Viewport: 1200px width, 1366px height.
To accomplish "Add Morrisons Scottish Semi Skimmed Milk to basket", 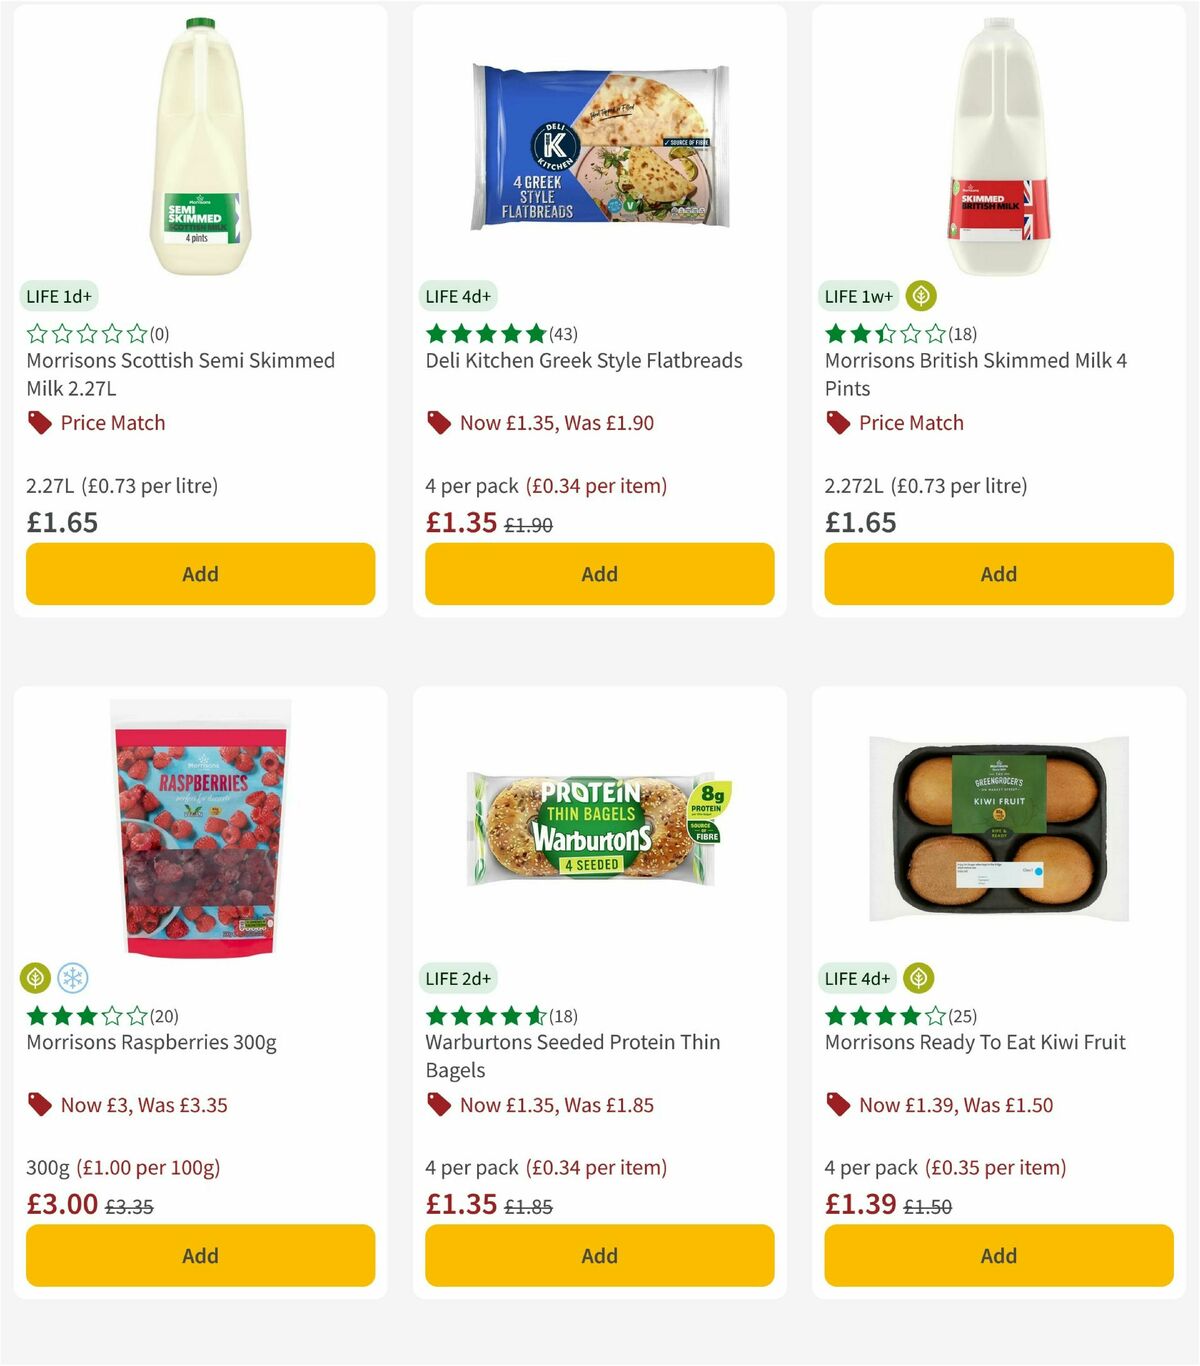I will pyautogui.click(x=200, y=574).
